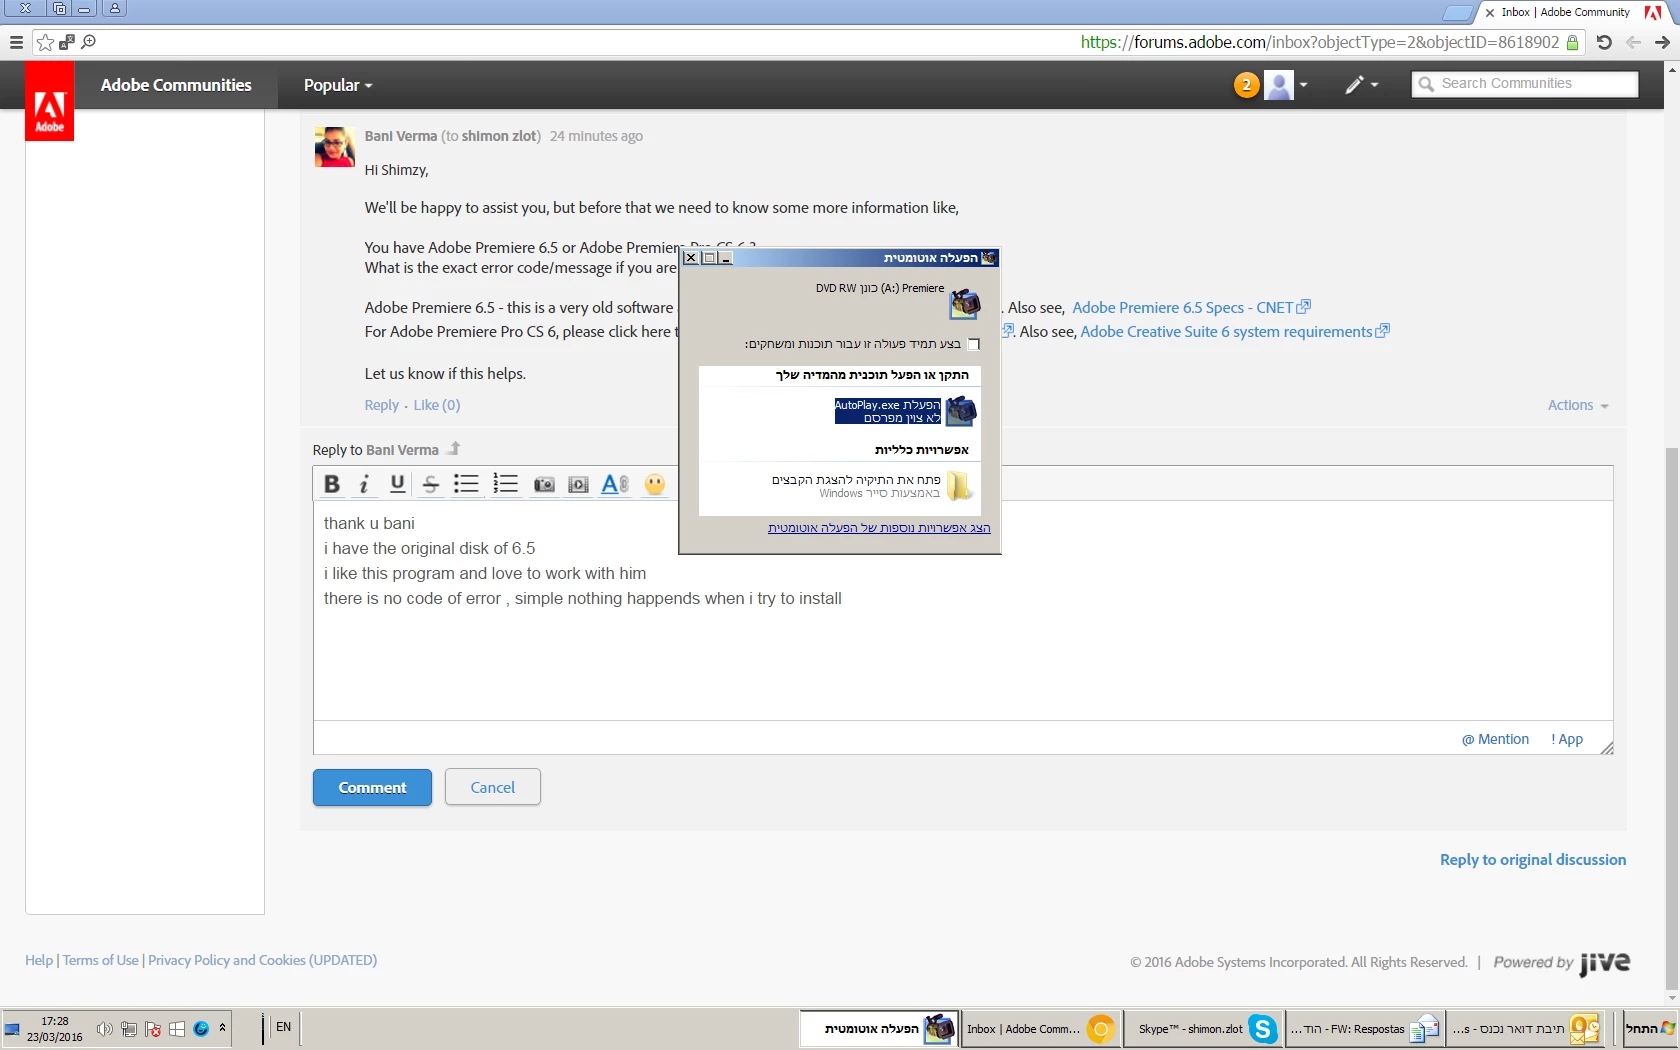The height and width of the screenshot is (1050, 1680).
Task: Open FW: Respostas taskbar item
Action: (1364, 1029)
